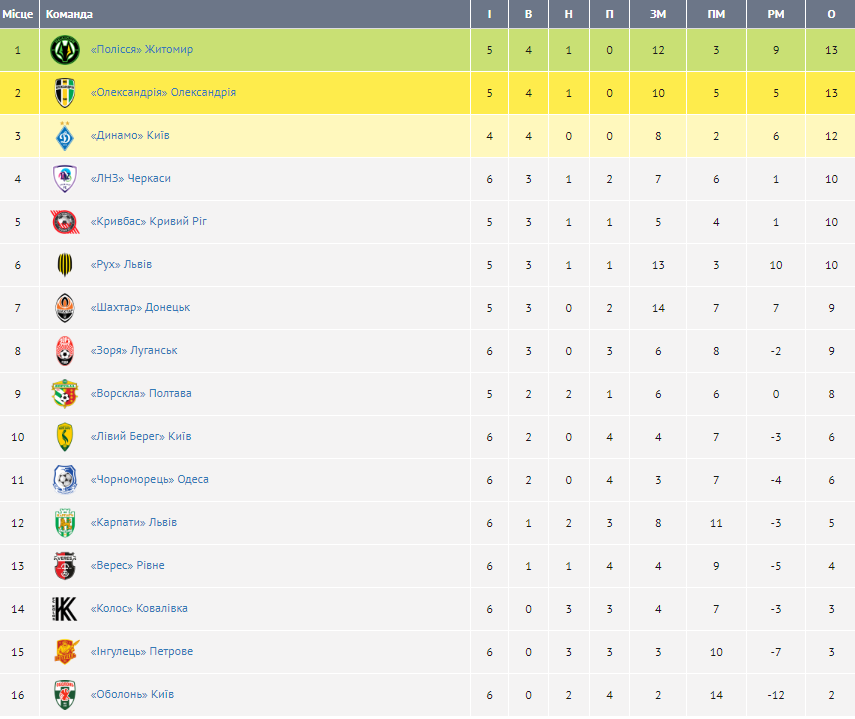
Task: Open the «ЛНЗ» Черкаси team link
Action: point(131,178)
